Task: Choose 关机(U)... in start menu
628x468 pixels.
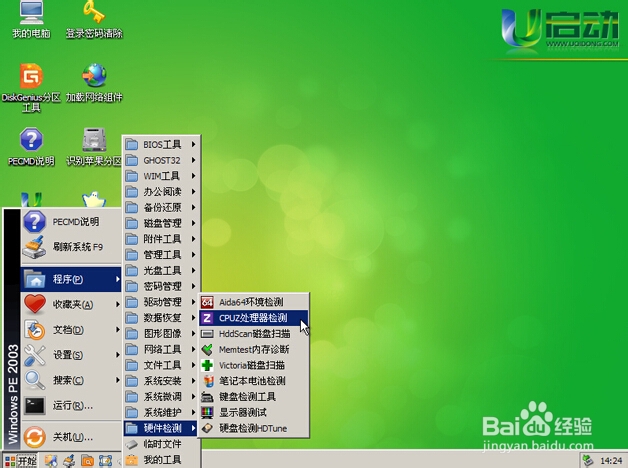Action: (71, 437)
